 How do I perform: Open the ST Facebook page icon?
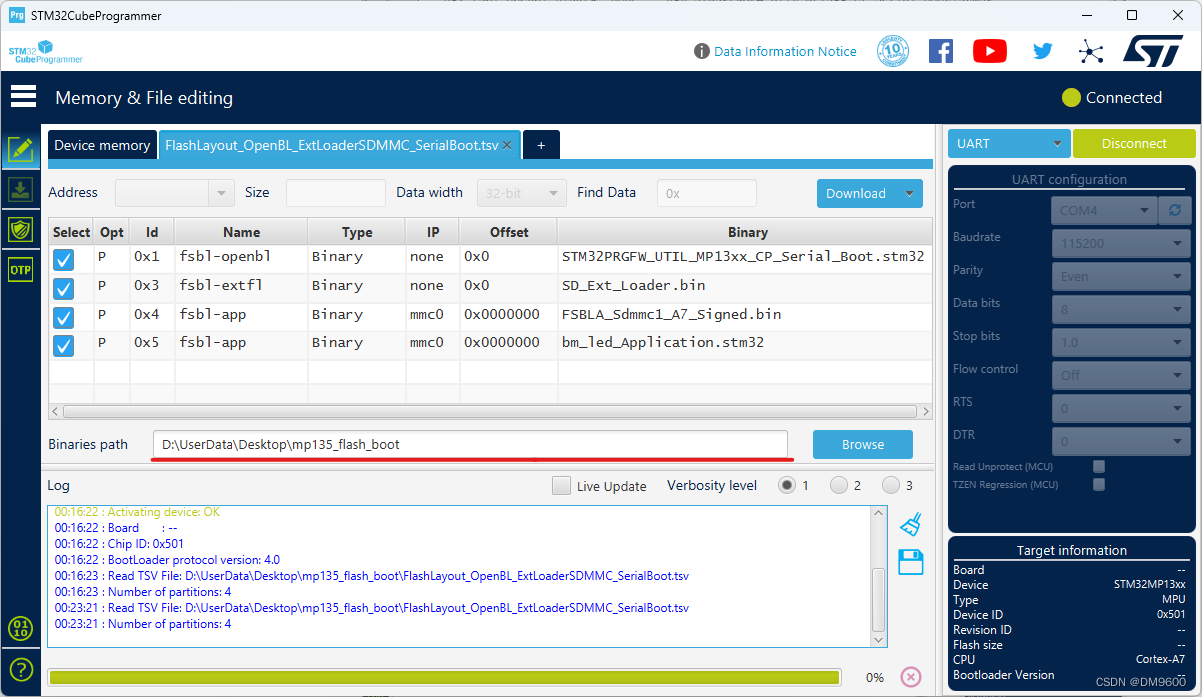(941, 51)
